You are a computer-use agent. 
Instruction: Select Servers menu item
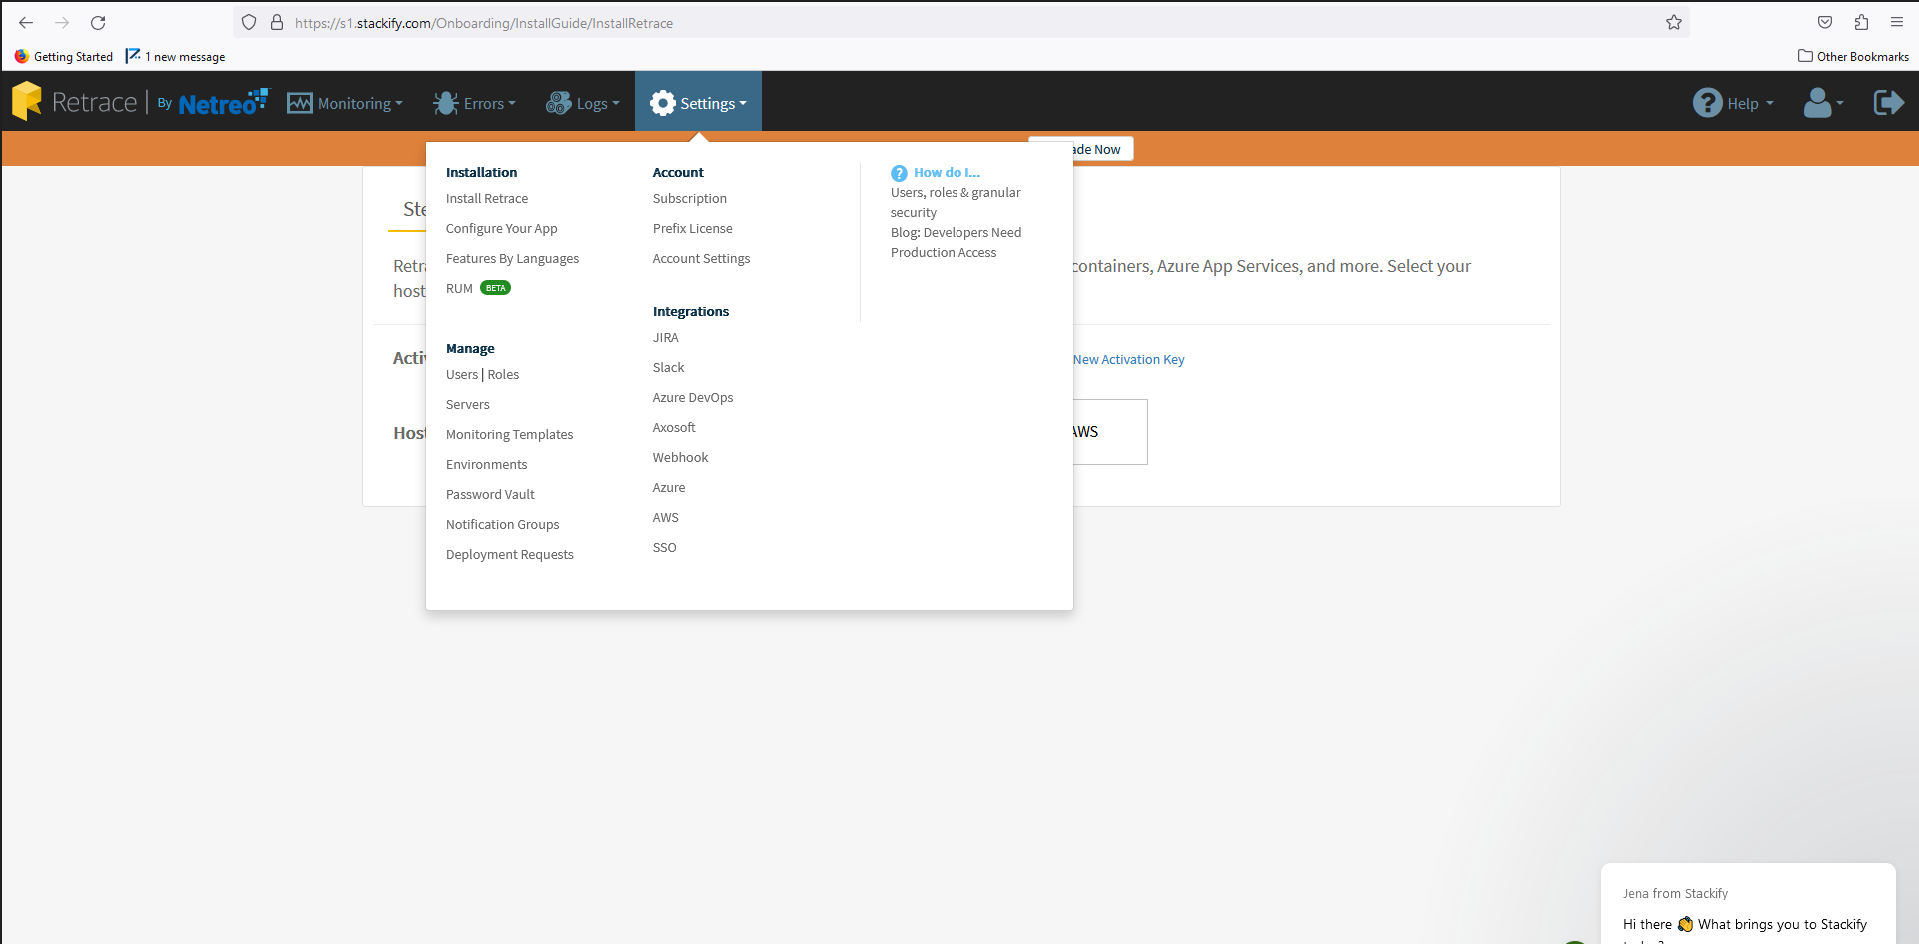pyautogui.click(x=468, y=405)
